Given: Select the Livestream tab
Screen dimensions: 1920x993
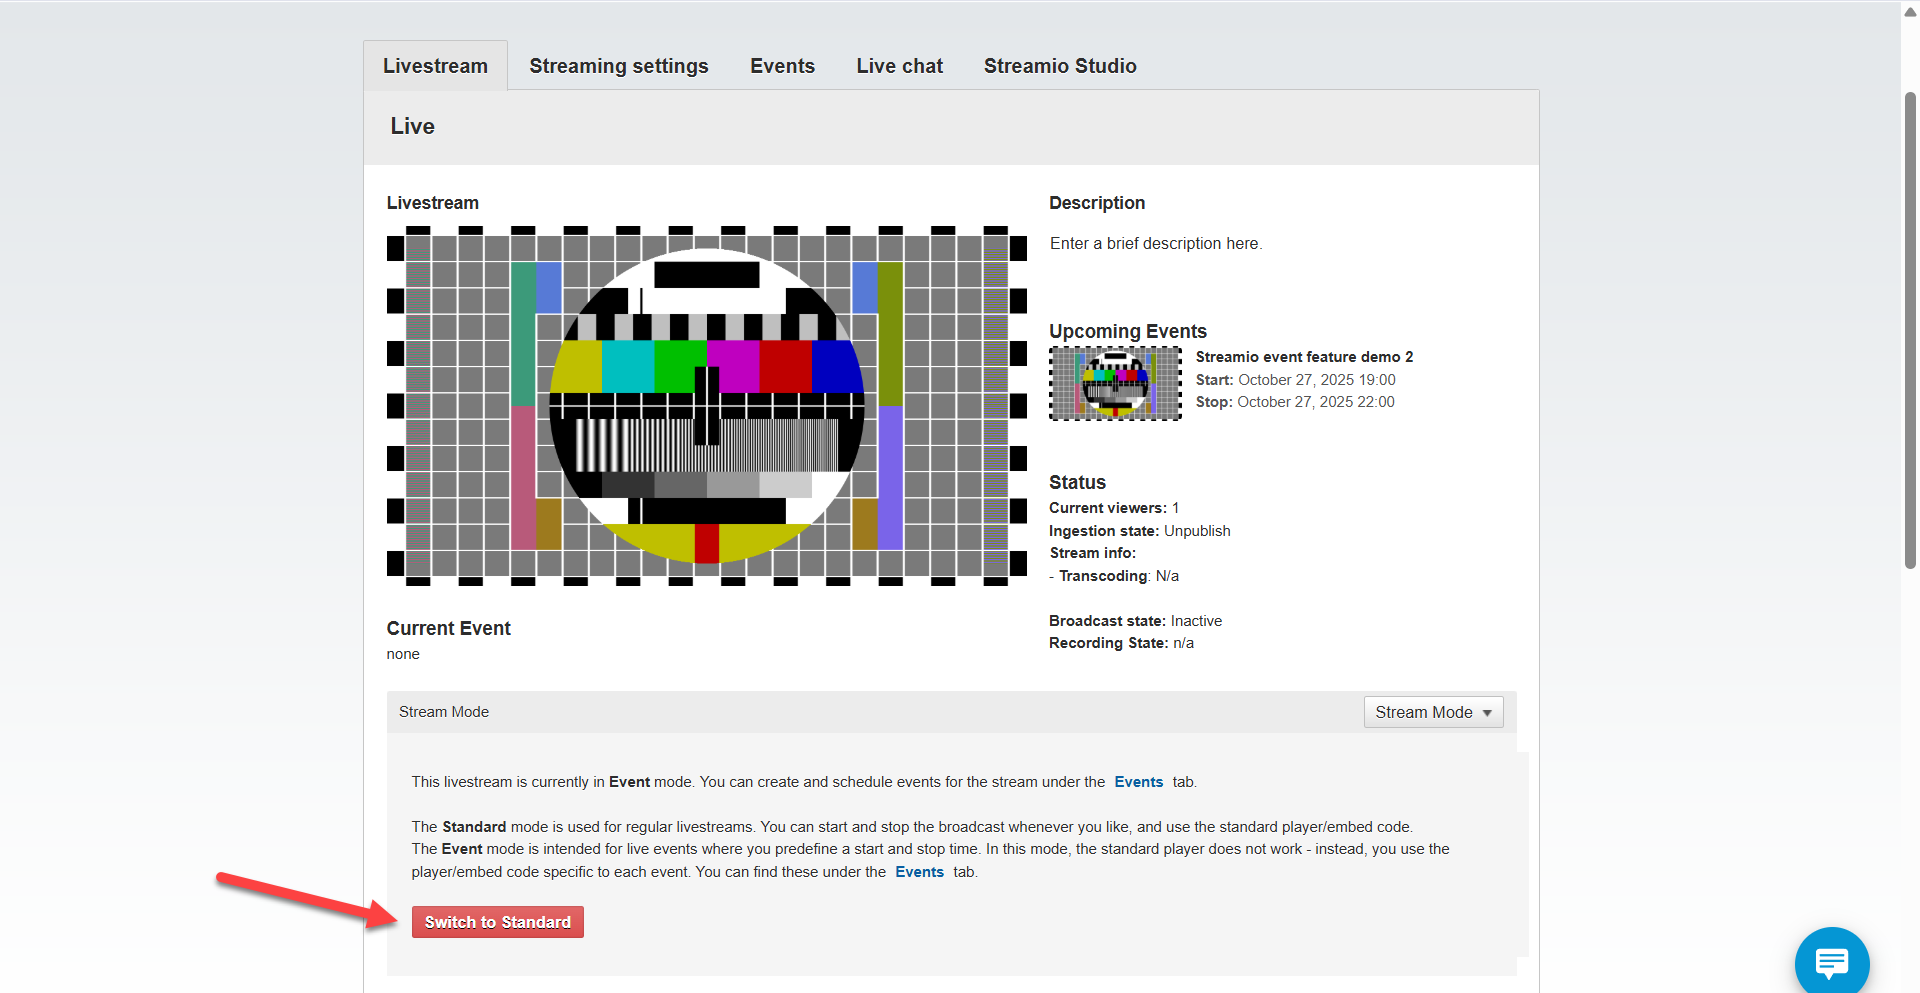Looking at the screenshot, I should point(435,66).
